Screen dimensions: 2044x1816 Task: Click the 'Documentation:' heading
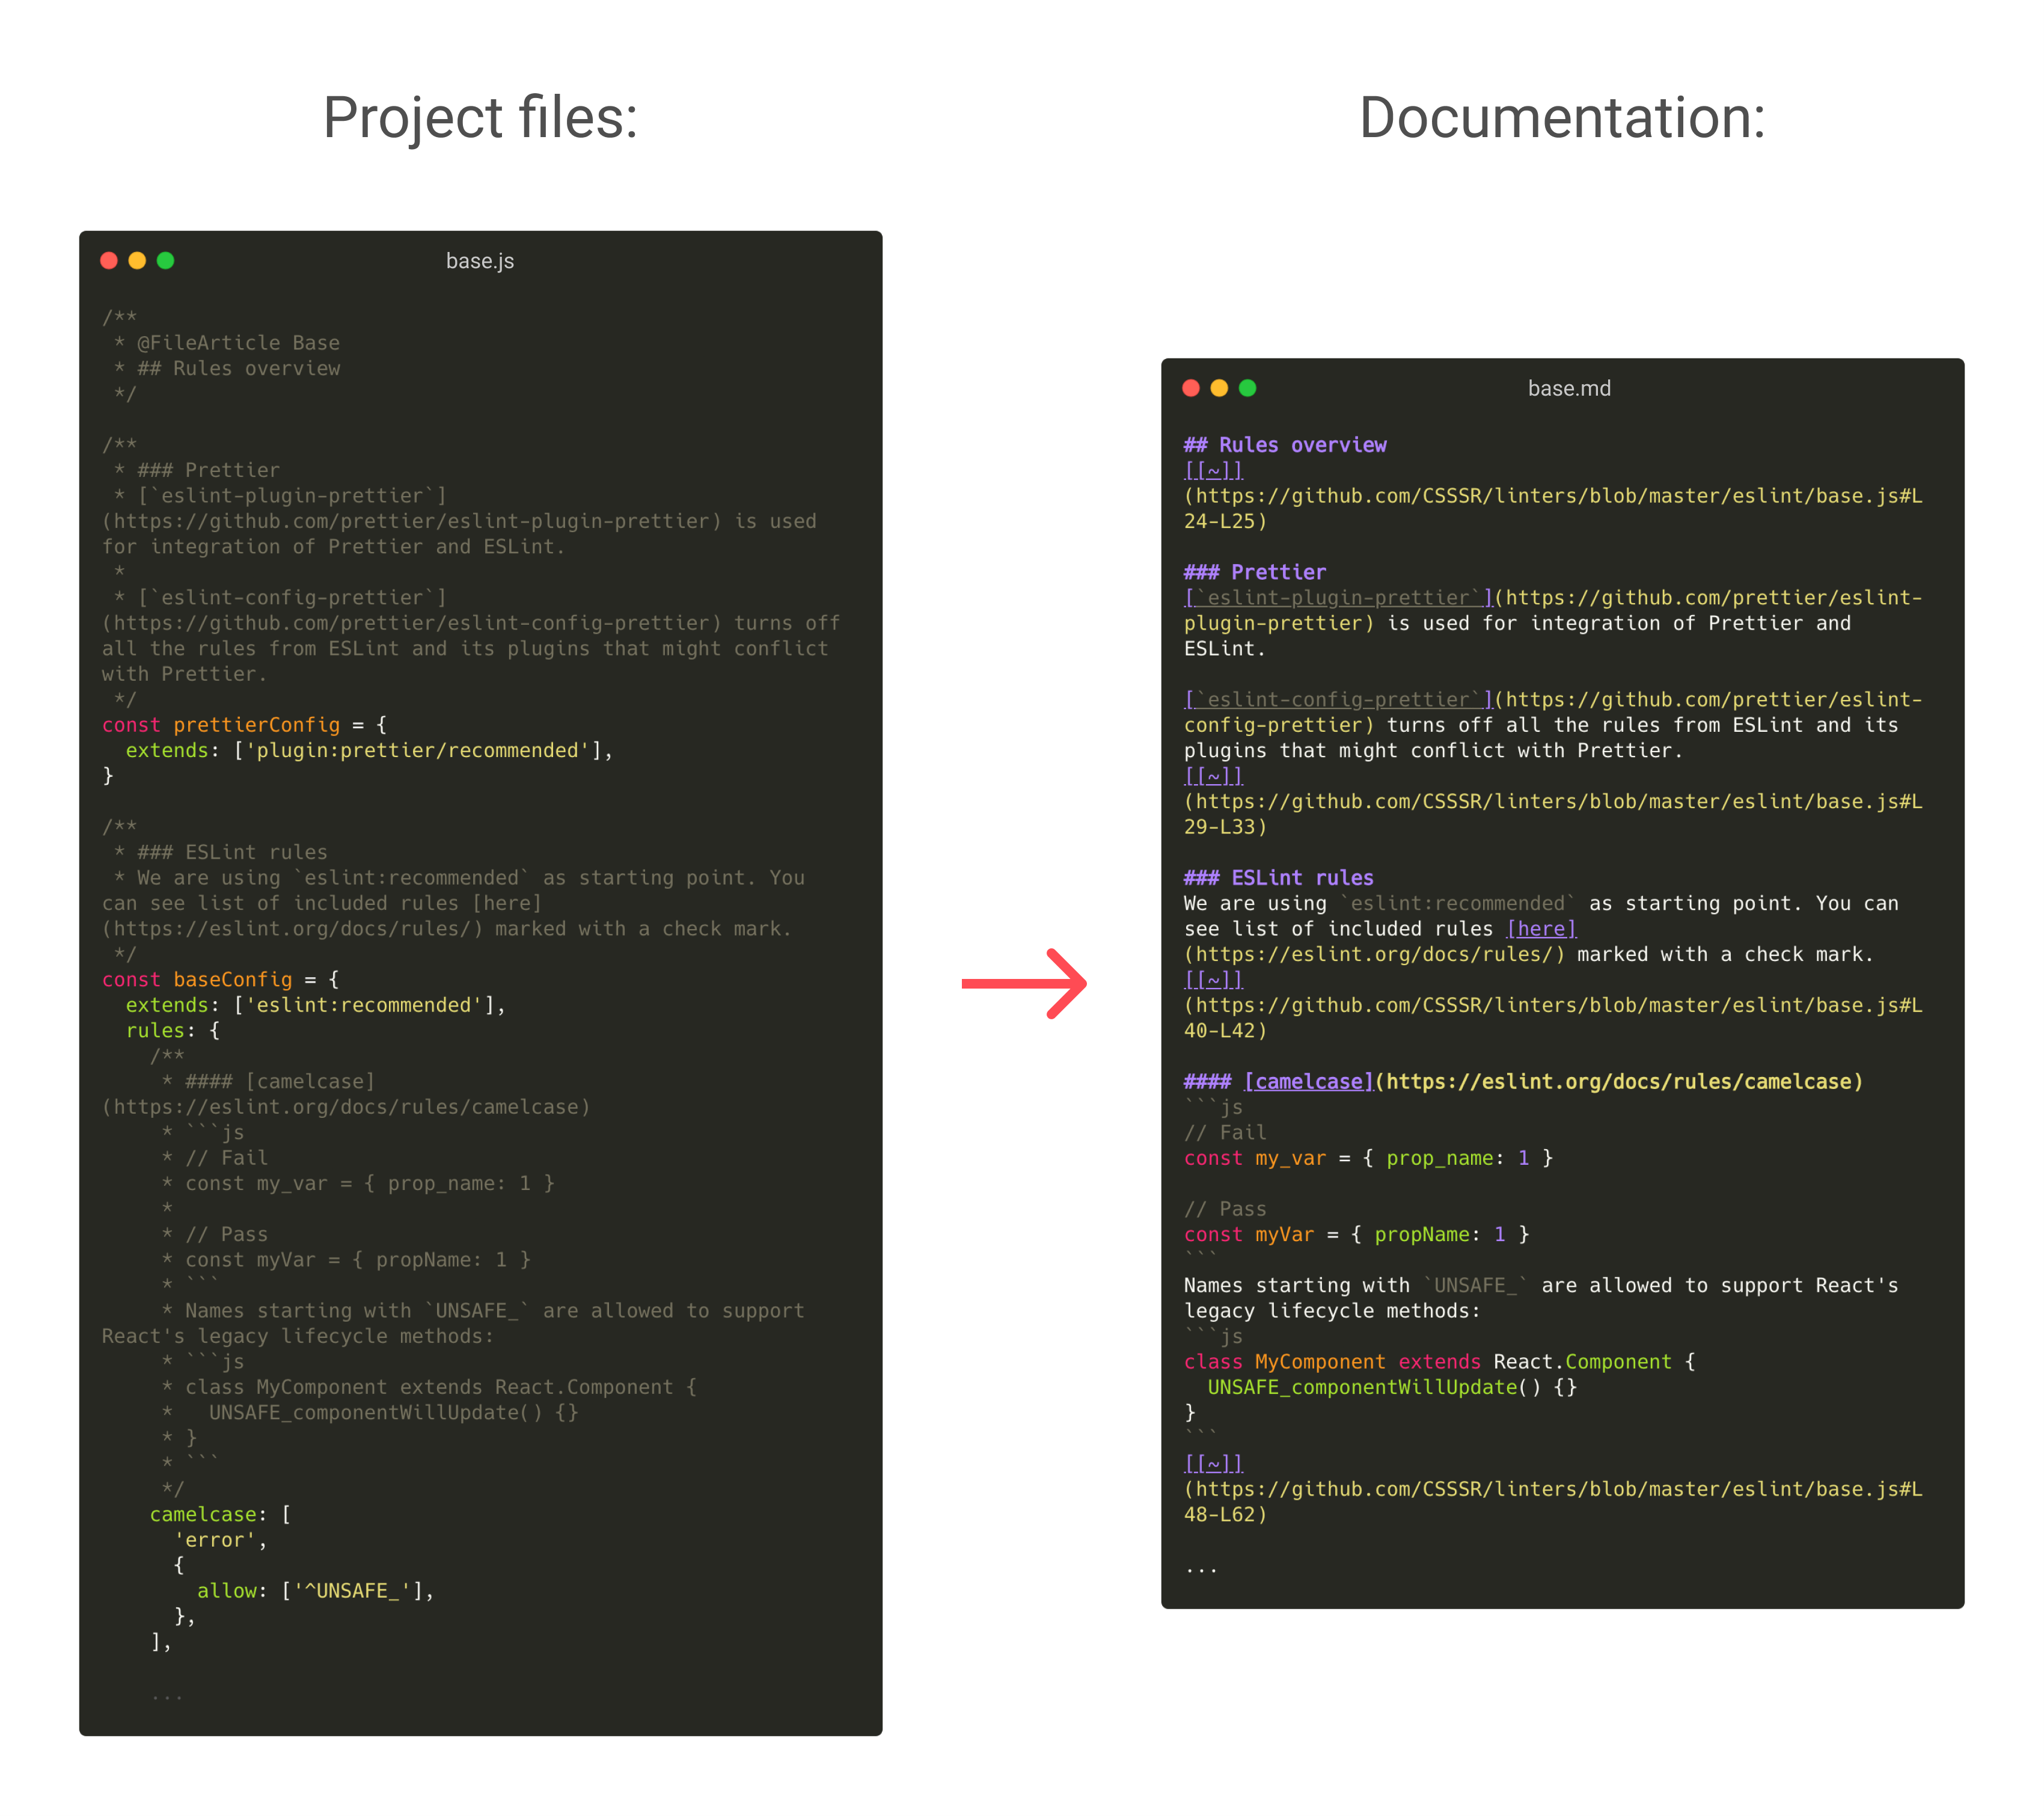pyautogui.click(x=1562, y=118)
